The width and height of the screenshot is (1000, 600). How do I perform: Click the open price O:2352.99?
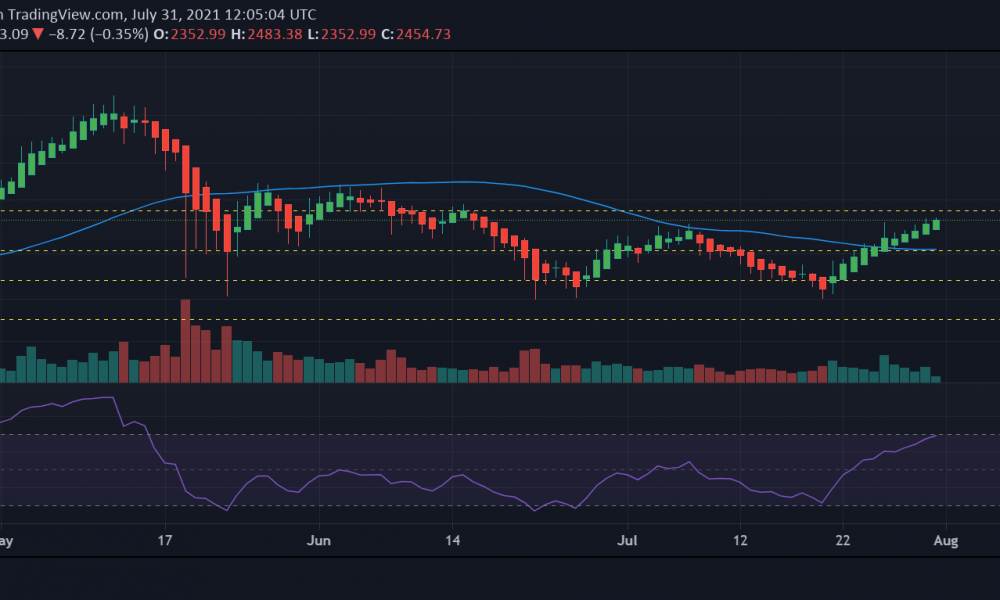coord(189,34)
